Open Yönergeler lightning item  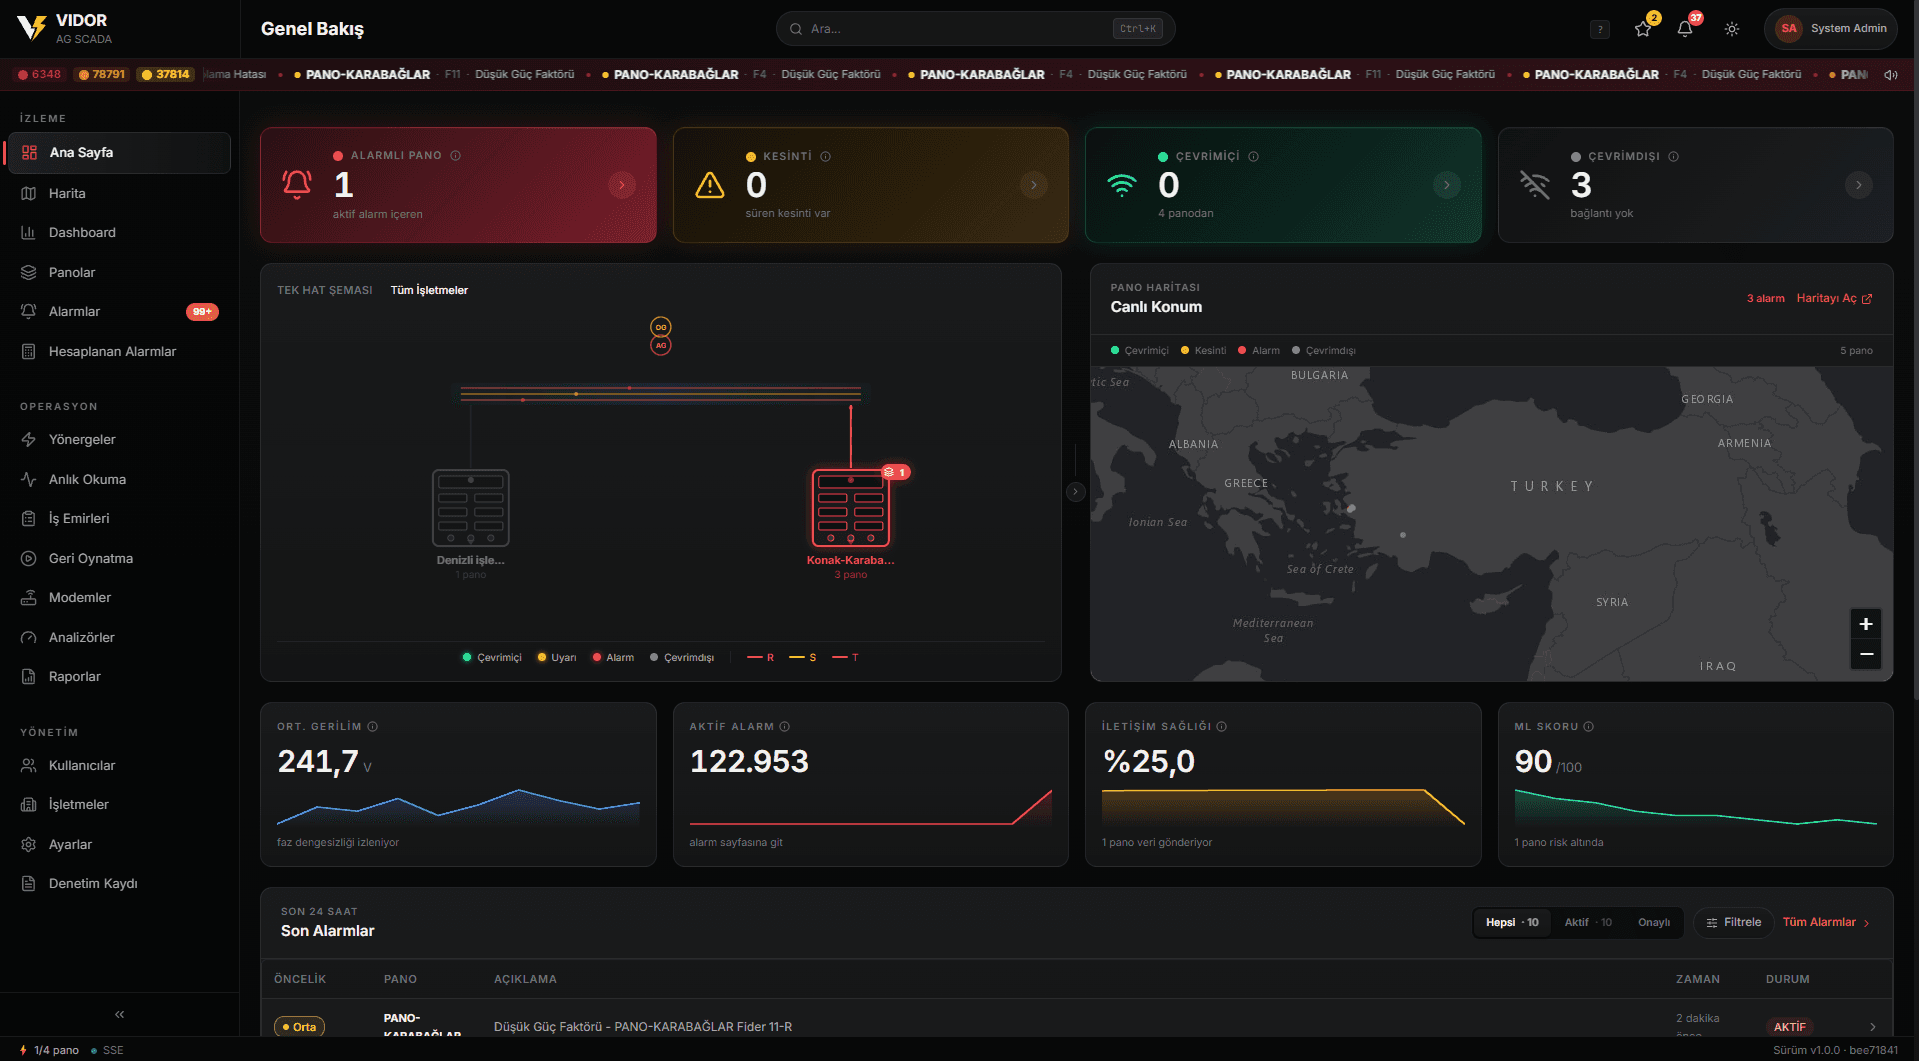click(119, 440)
